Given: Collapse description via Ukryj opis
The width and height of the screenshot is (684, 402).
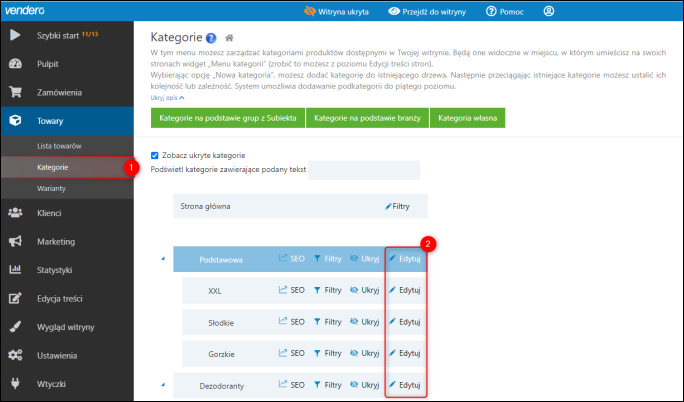Looking at the screenshot, I should 168,98.
